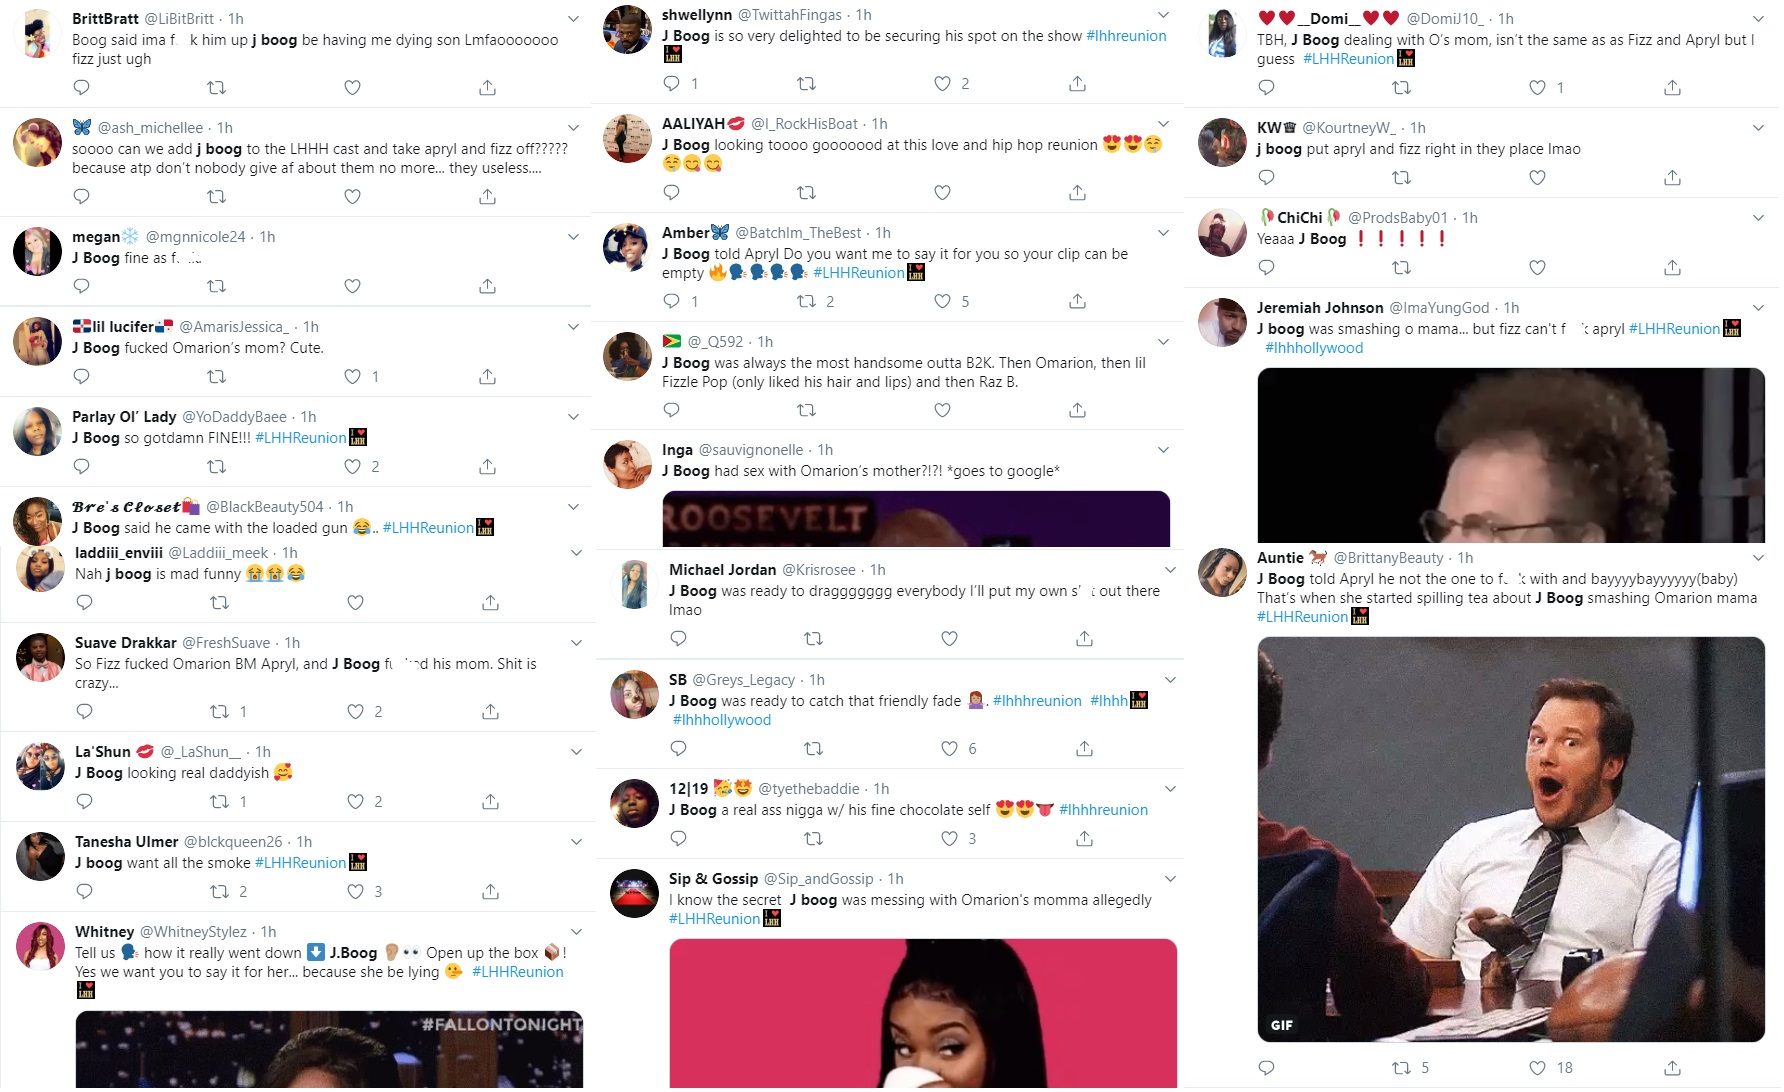Reply to KW's tweet about apryl
This screenshot has width=1784, height=1092.
[x=1267, y=178]
